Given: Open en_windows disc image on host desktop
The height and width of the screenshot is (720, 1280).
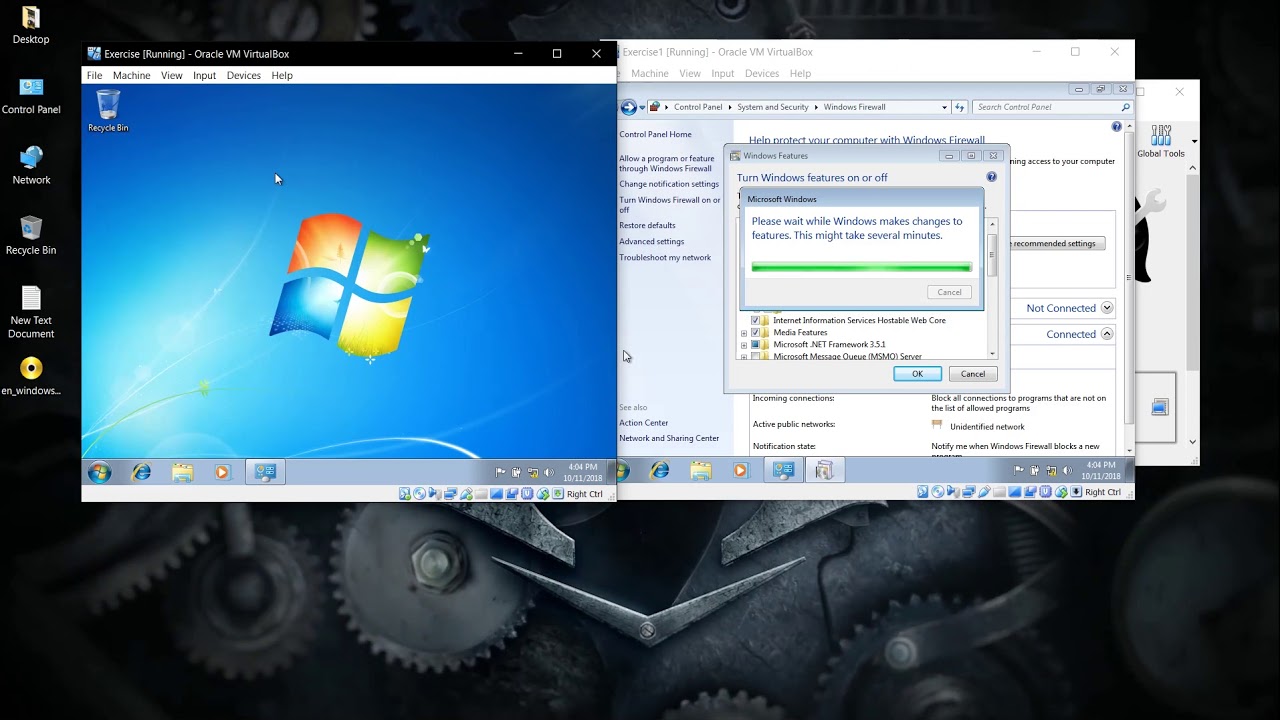Looking at the screenshot, I should 31,376.
